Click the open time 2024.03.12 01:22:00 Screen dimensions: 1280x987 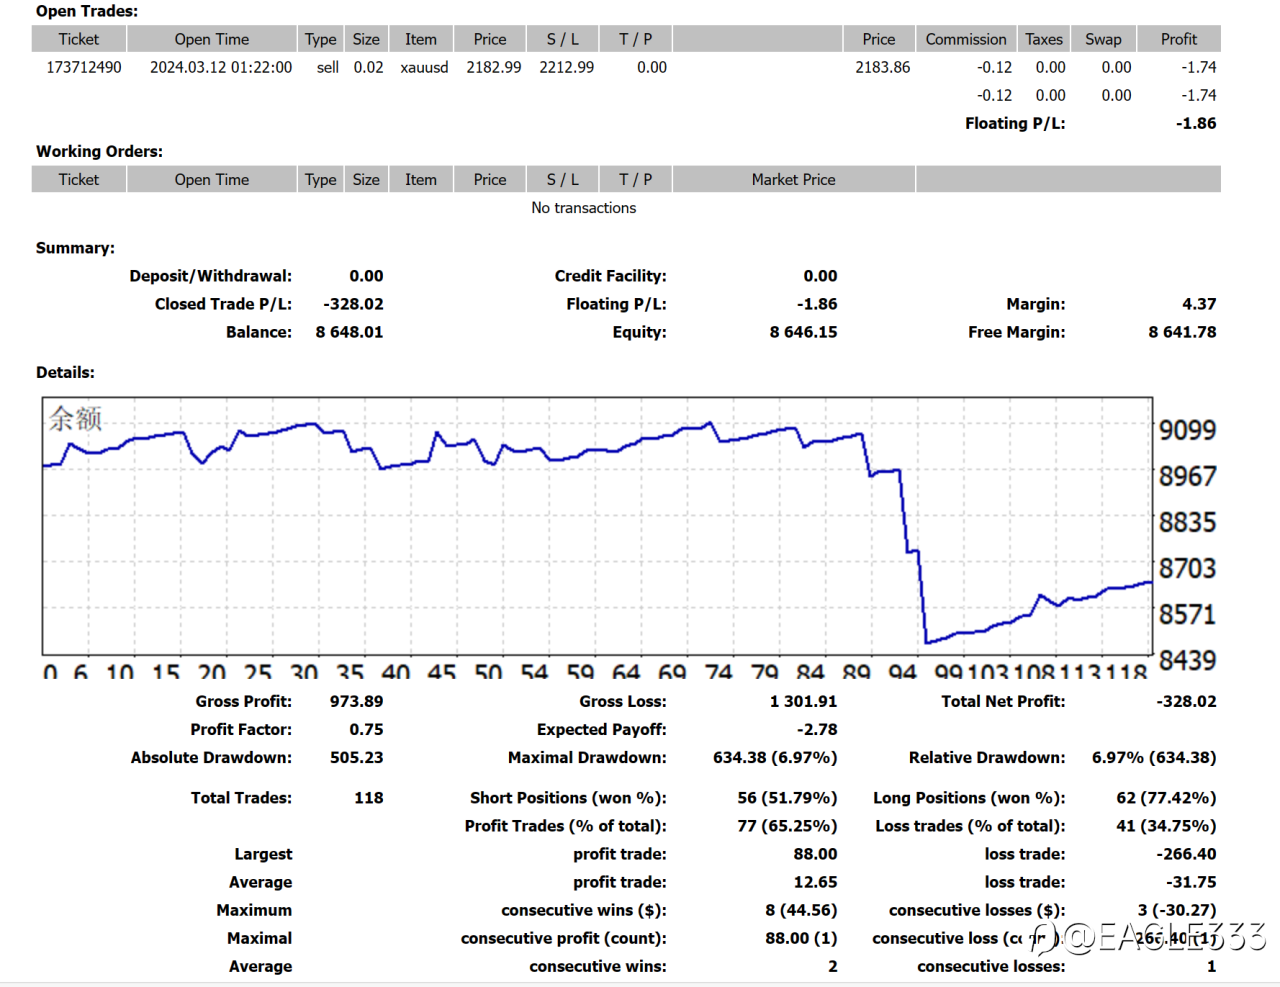tap(221, 67)
